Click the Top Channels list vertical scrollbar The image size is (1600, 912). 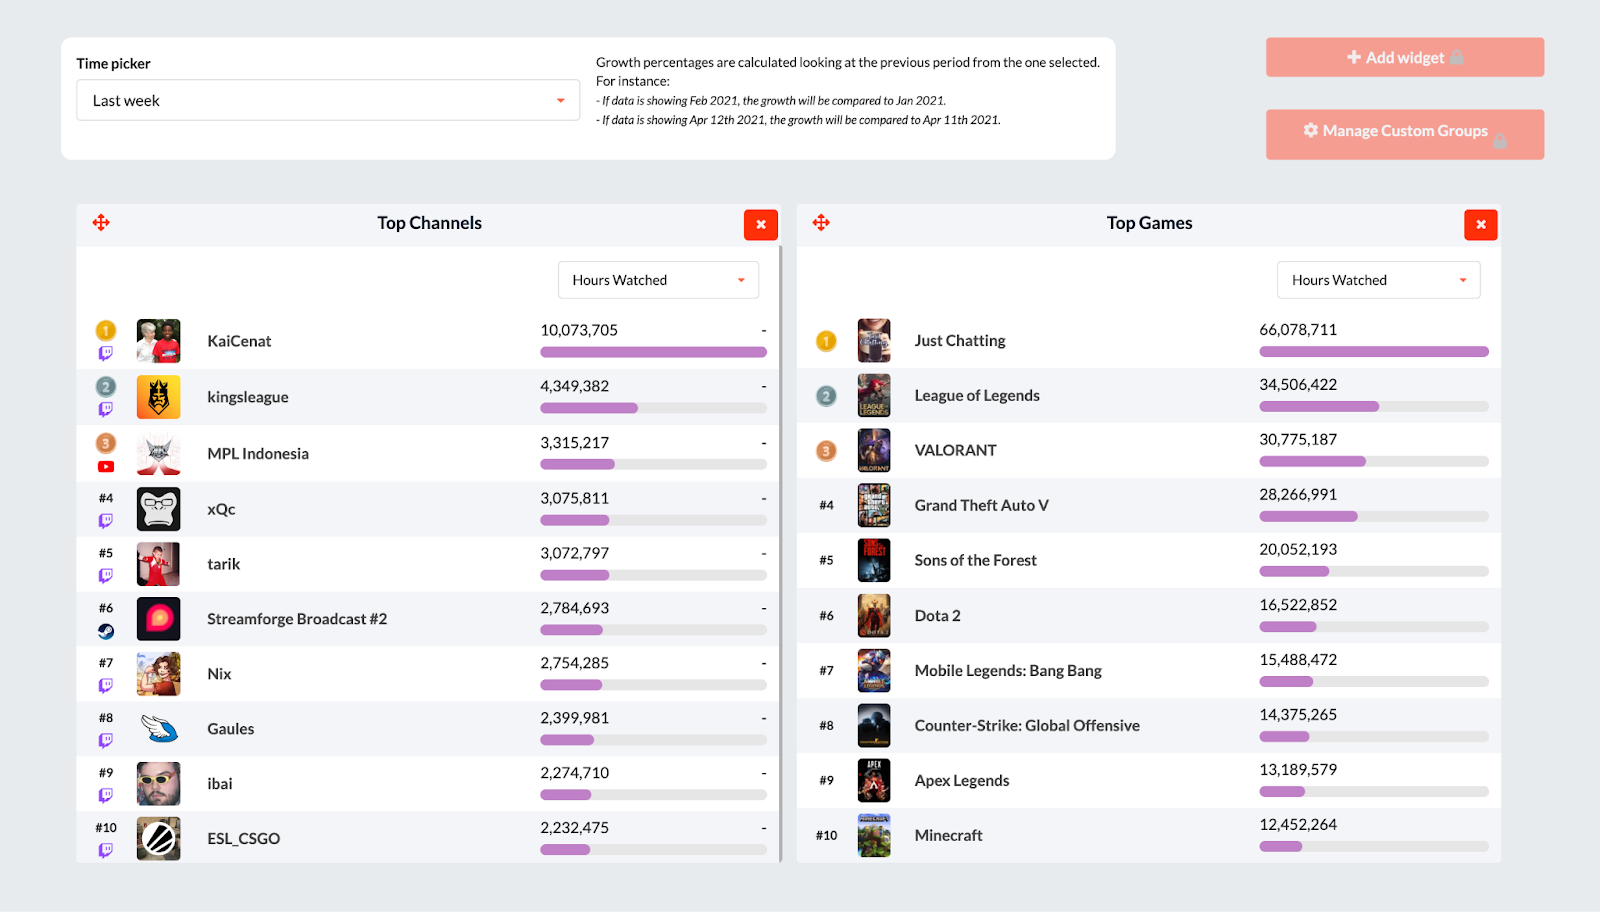[780, 553]
